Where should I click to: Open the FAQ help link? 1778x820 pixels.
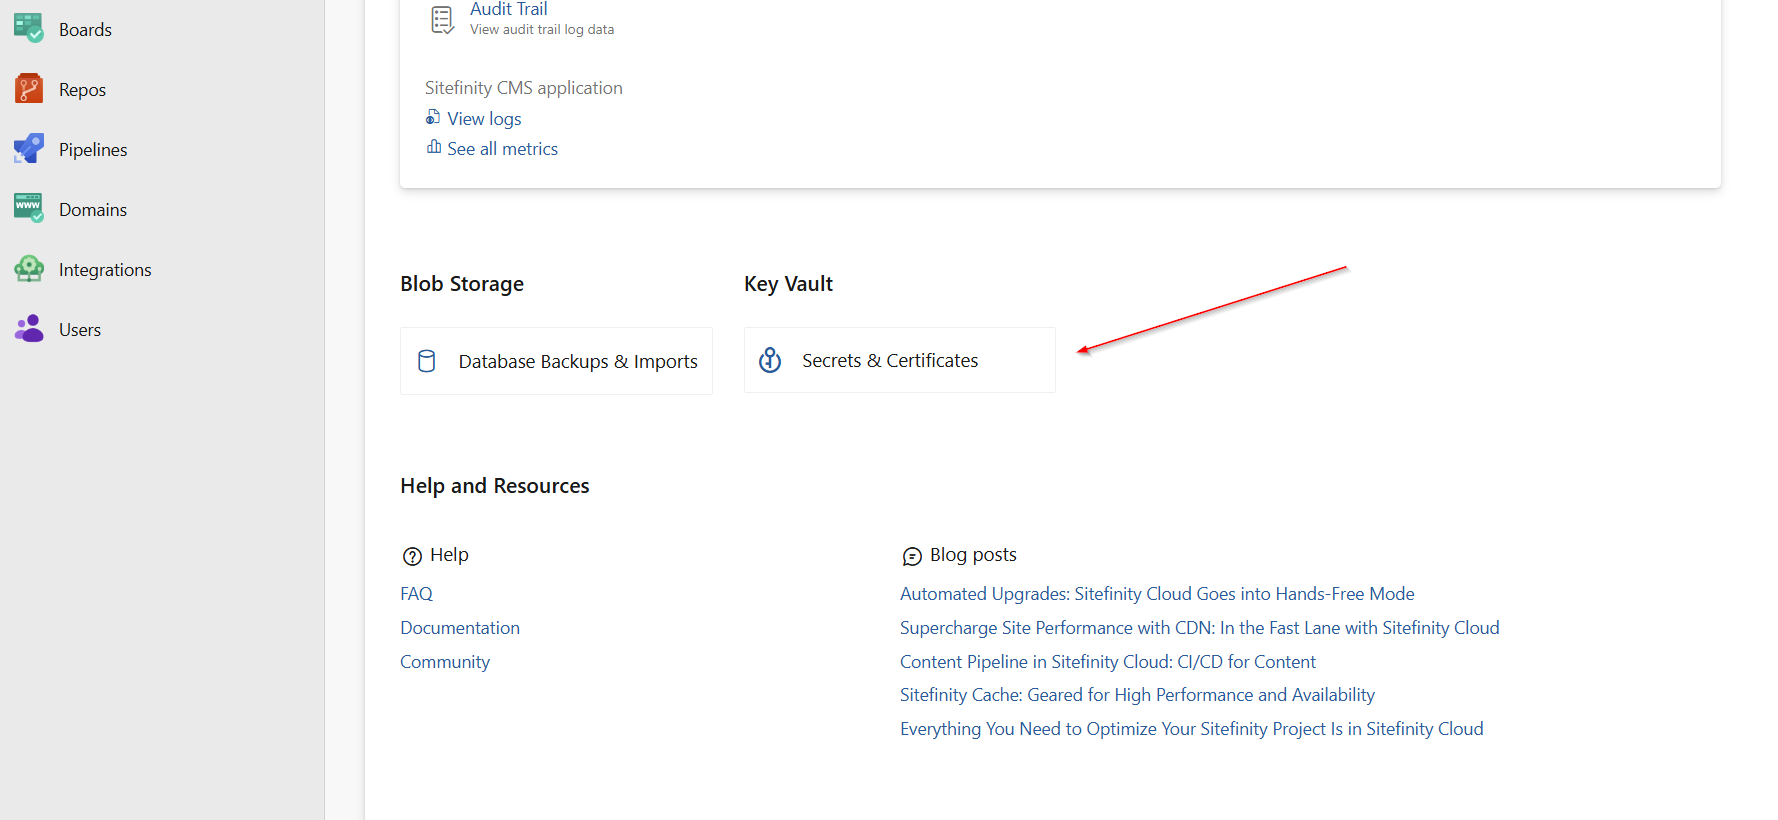tap(416, 594)
